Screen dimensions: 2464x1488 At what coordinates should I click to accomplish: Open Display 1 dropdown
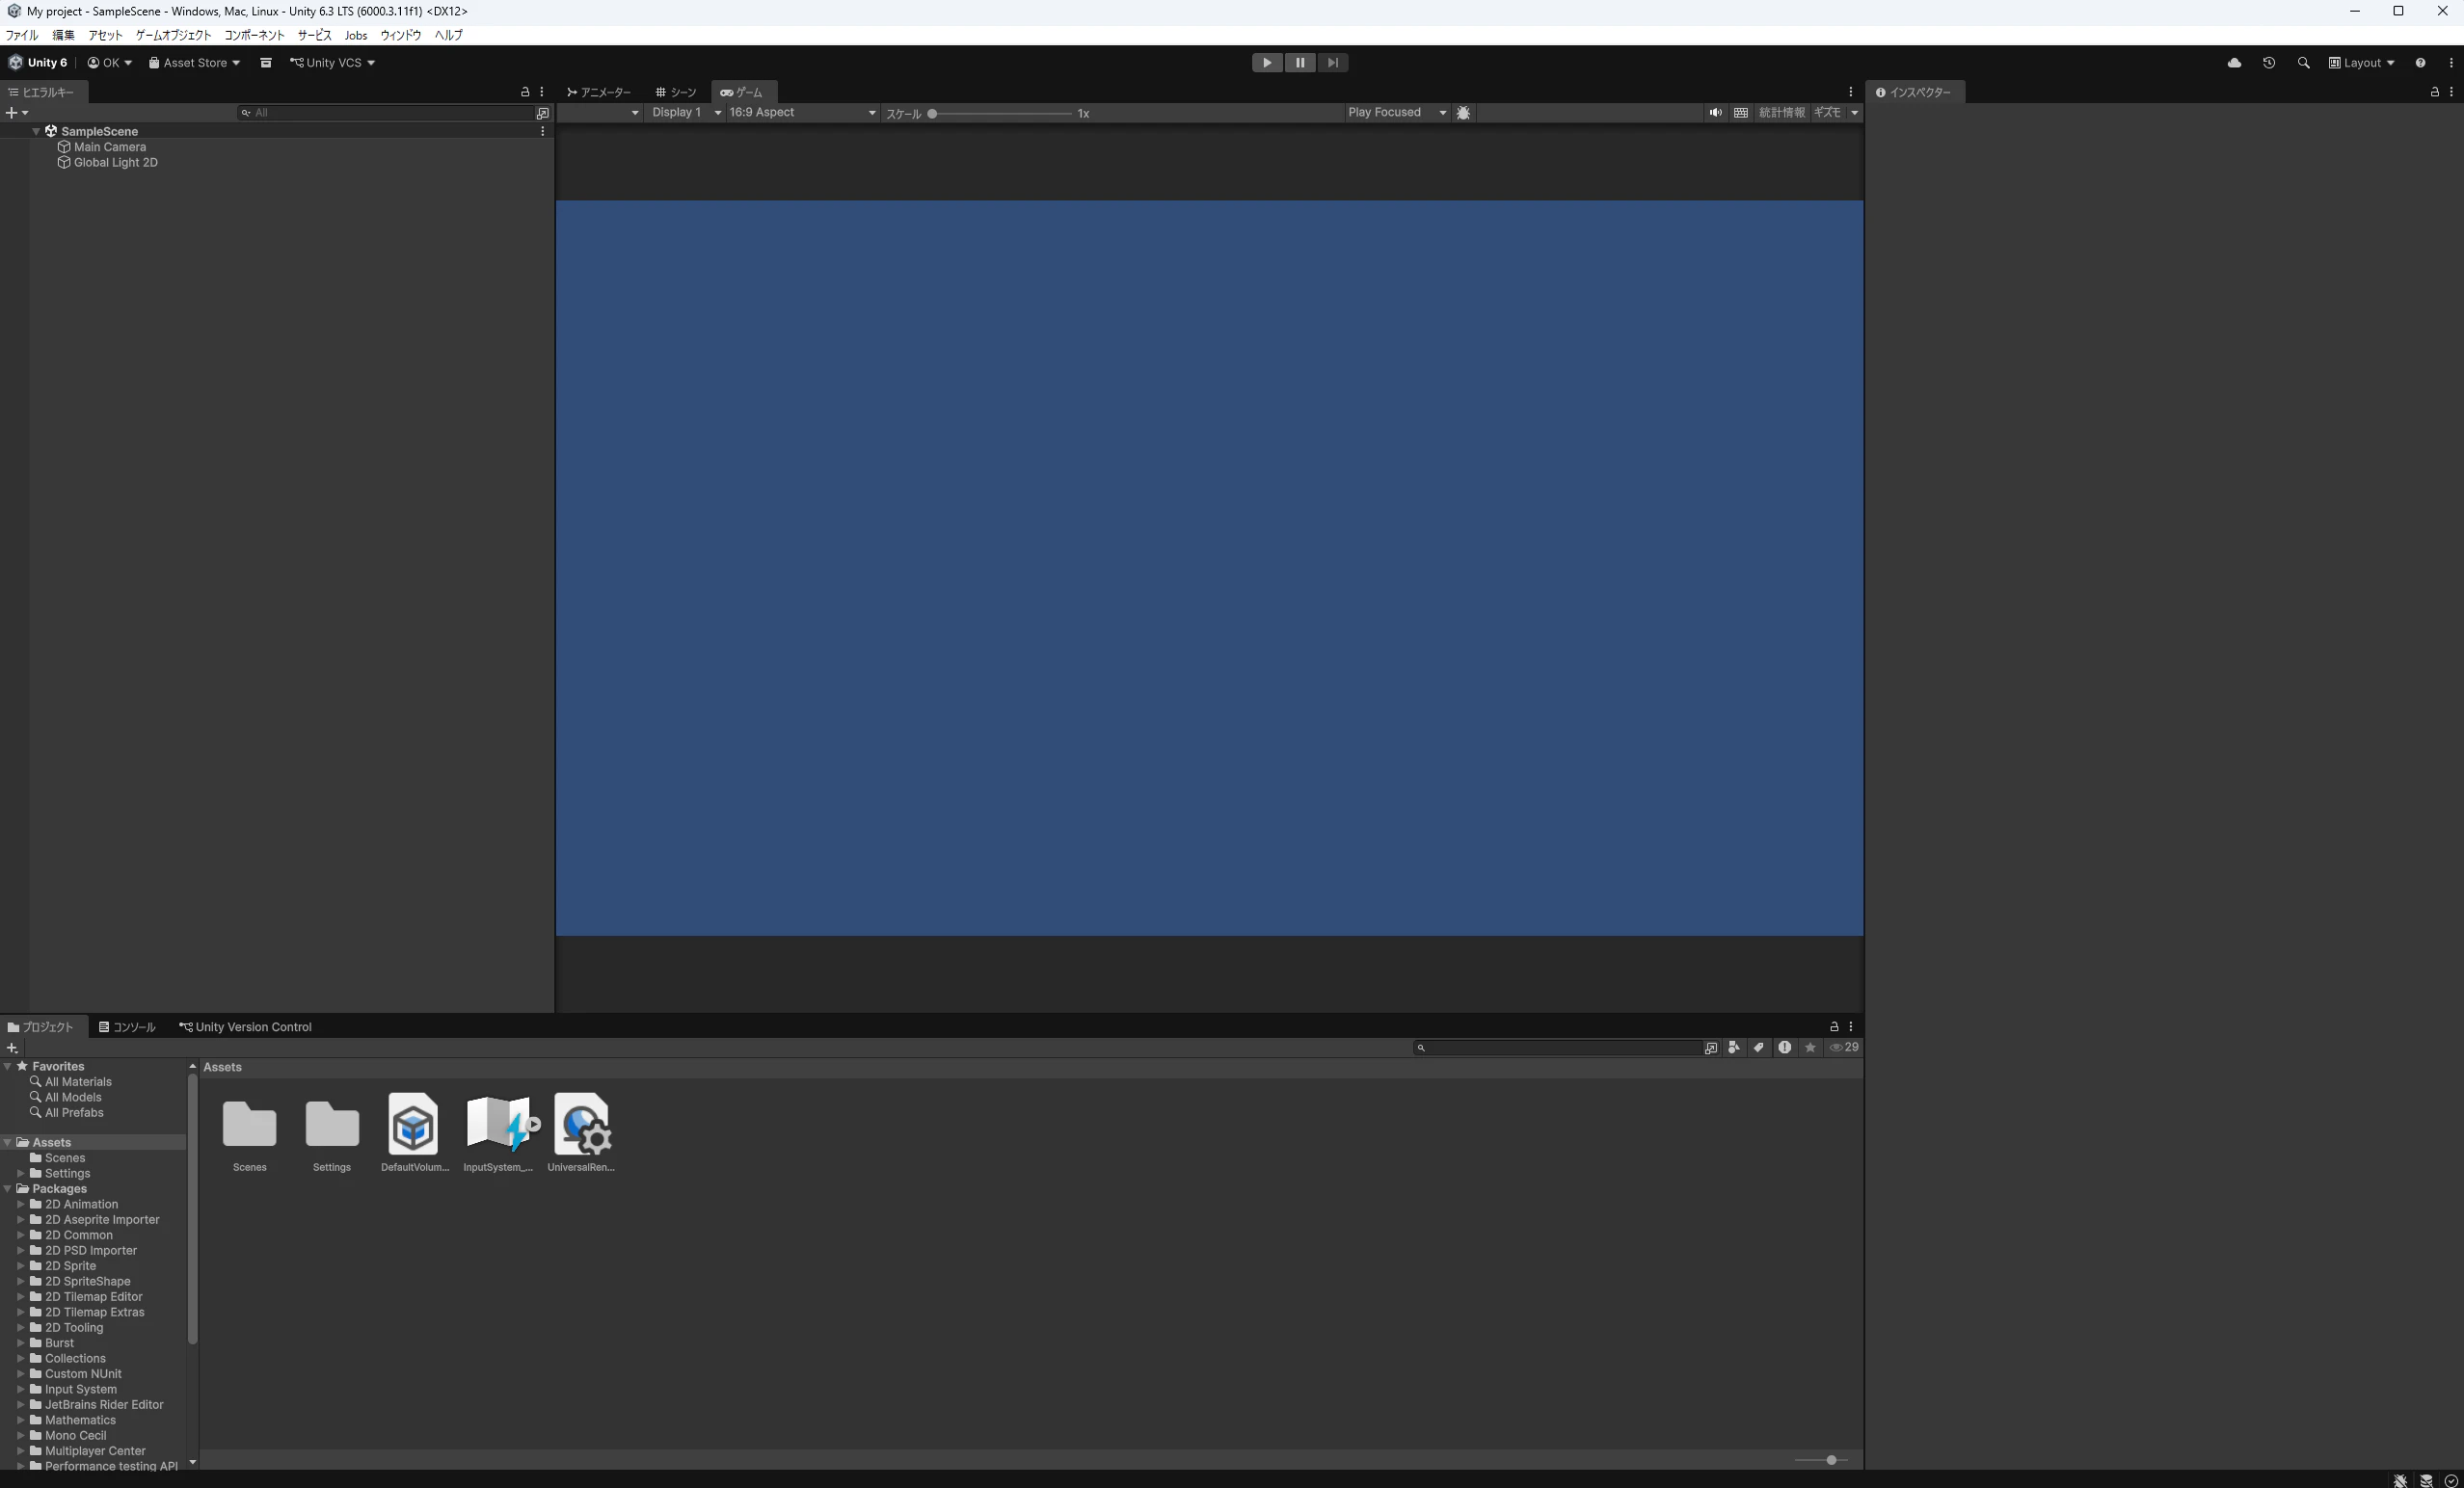[685, 112]
